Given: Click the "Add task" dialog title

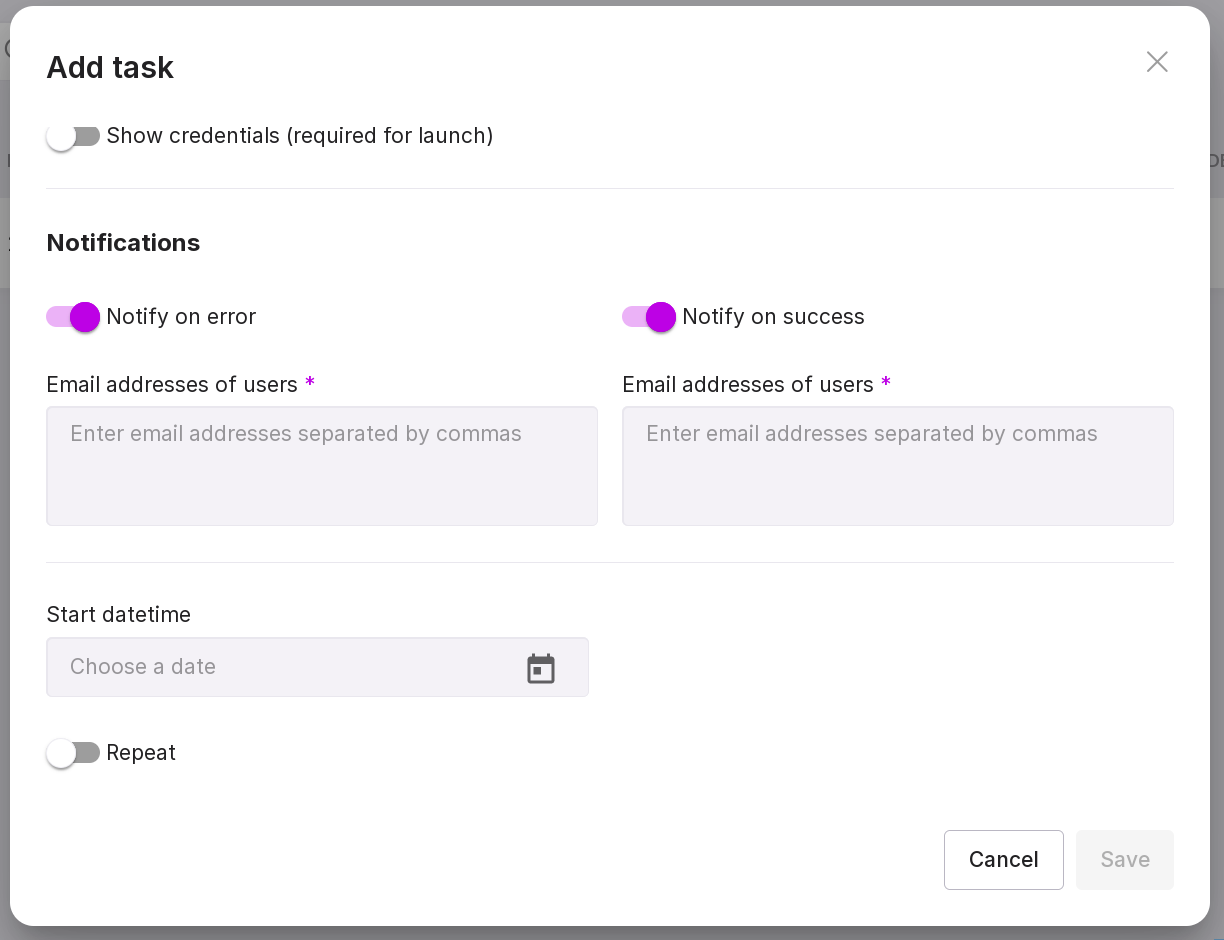Looking at the screenshot, I should 110,68.
